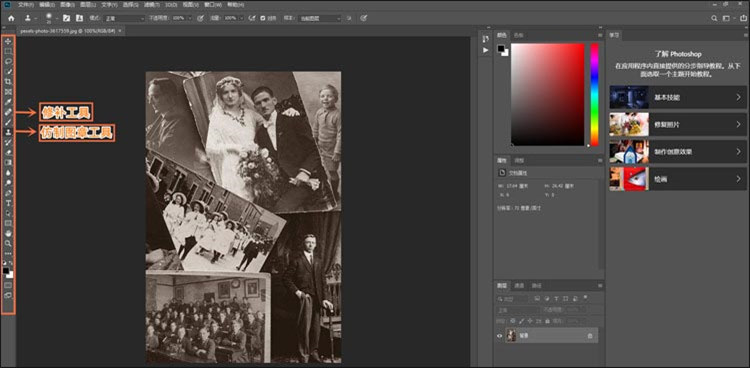Open the Clone Source panel icon

click(x=79, y=18)
